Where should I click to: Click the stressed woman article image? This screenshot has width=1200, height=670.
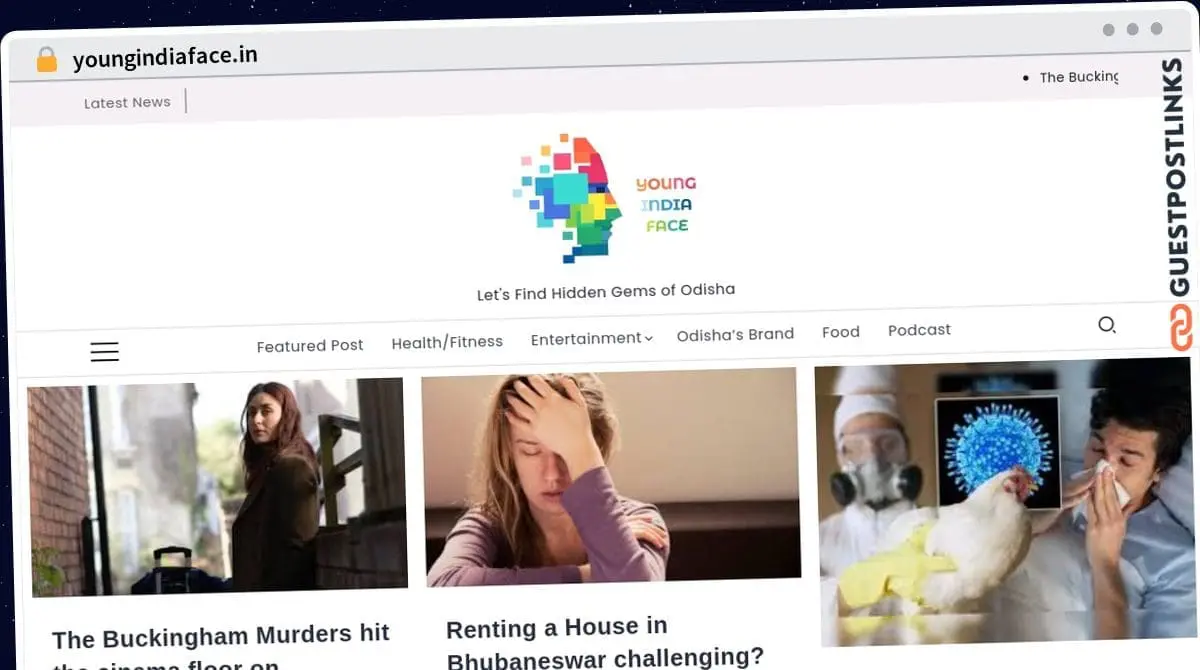[610, 477]
